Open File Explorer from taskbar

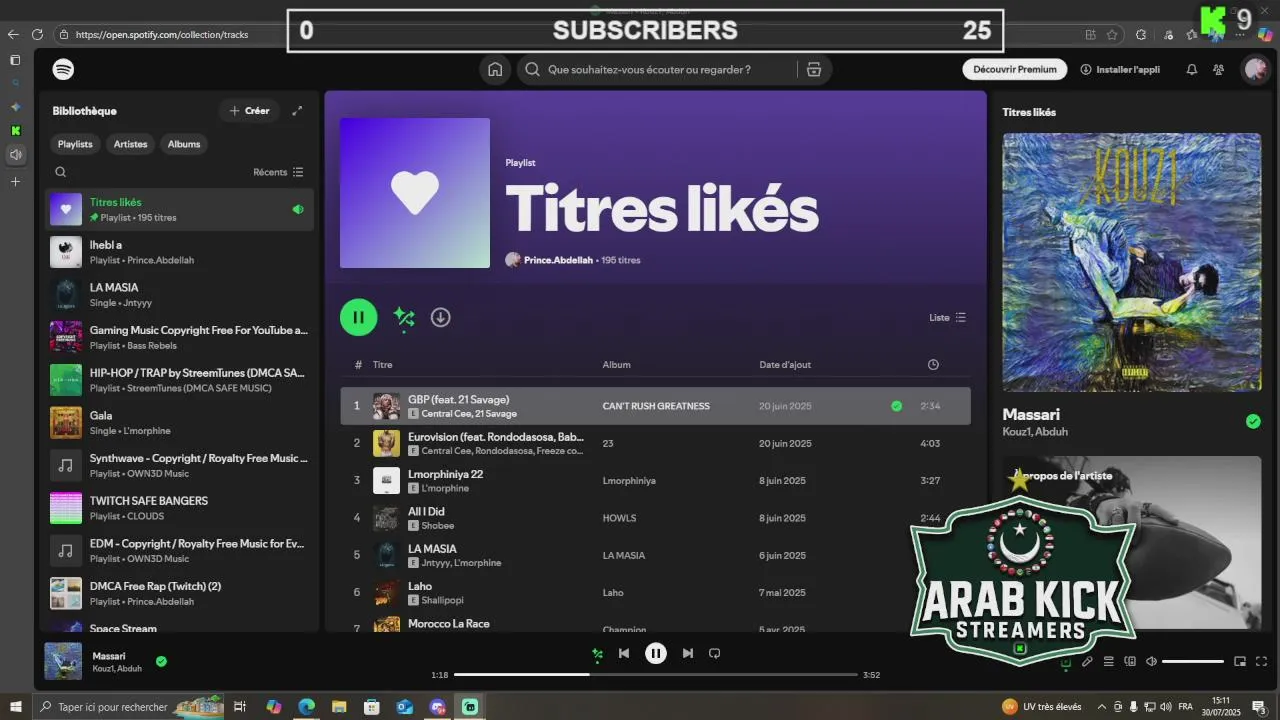coord(339,707)
